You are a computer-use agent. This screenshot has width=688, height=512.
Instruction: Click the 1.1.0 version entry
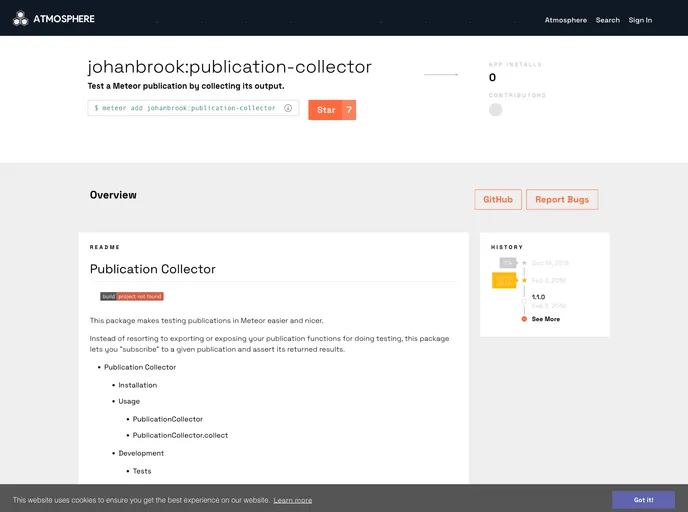(538, 297)
